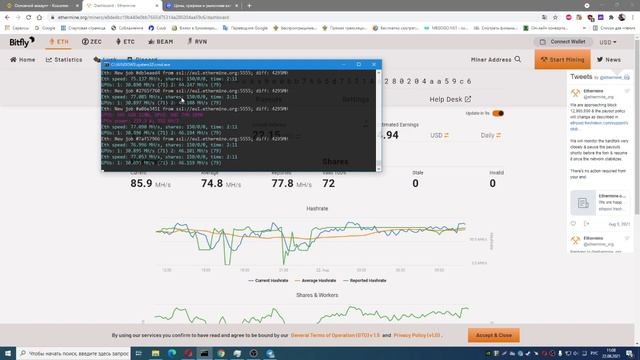Open tweet embedded link card thumbnail
The width and height of the screenshot is (640, 360).
click(x=583, y=203)
